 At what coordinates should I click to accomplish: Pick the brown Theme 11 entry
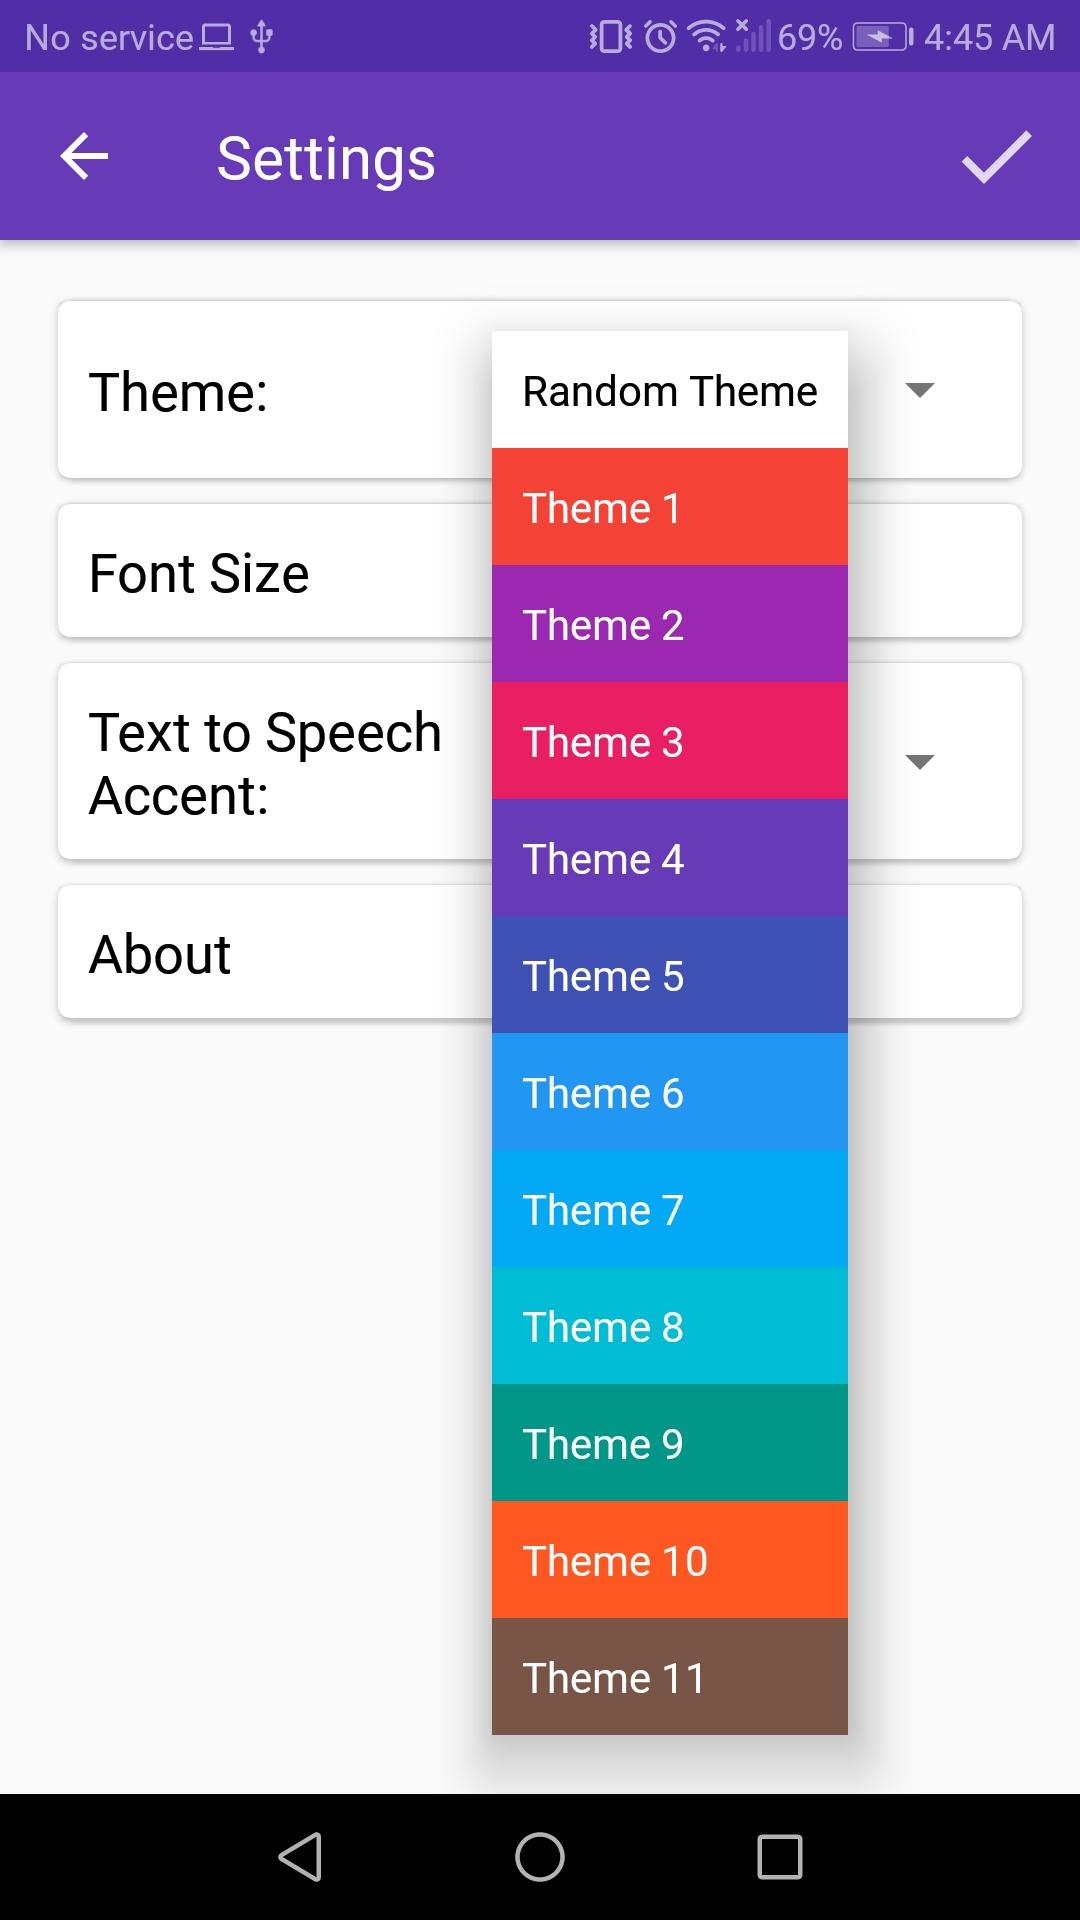670,1677
